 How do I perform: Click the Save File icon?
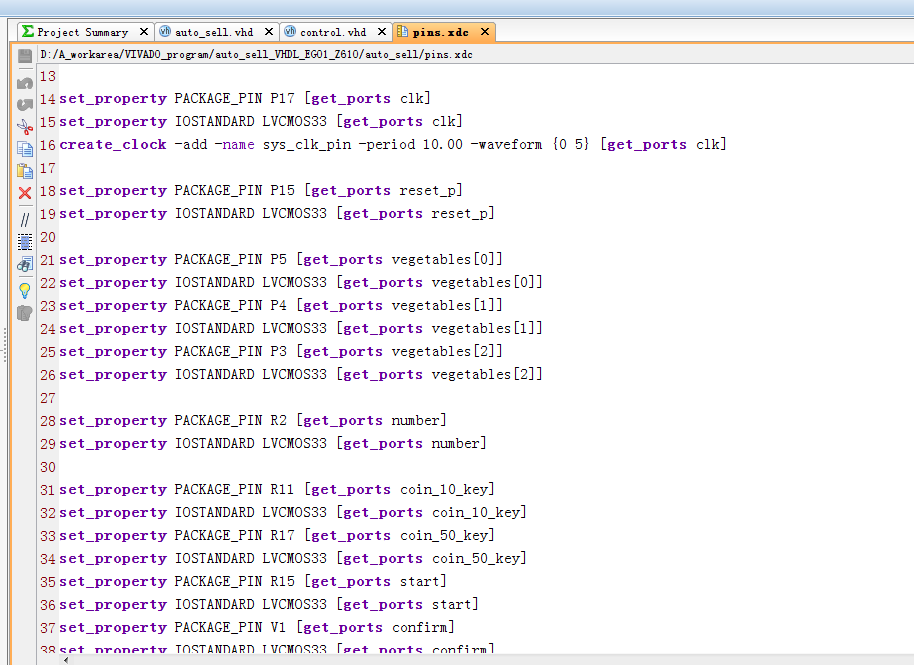[25, 56]
